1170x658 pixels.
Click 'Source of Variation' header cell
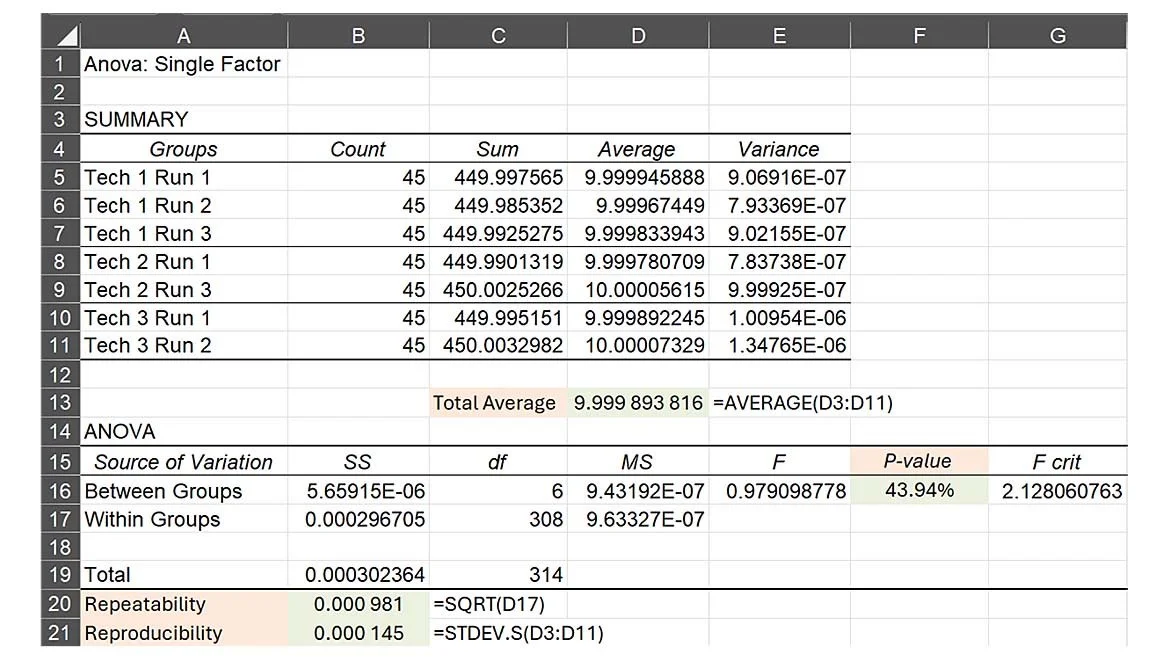184,462
